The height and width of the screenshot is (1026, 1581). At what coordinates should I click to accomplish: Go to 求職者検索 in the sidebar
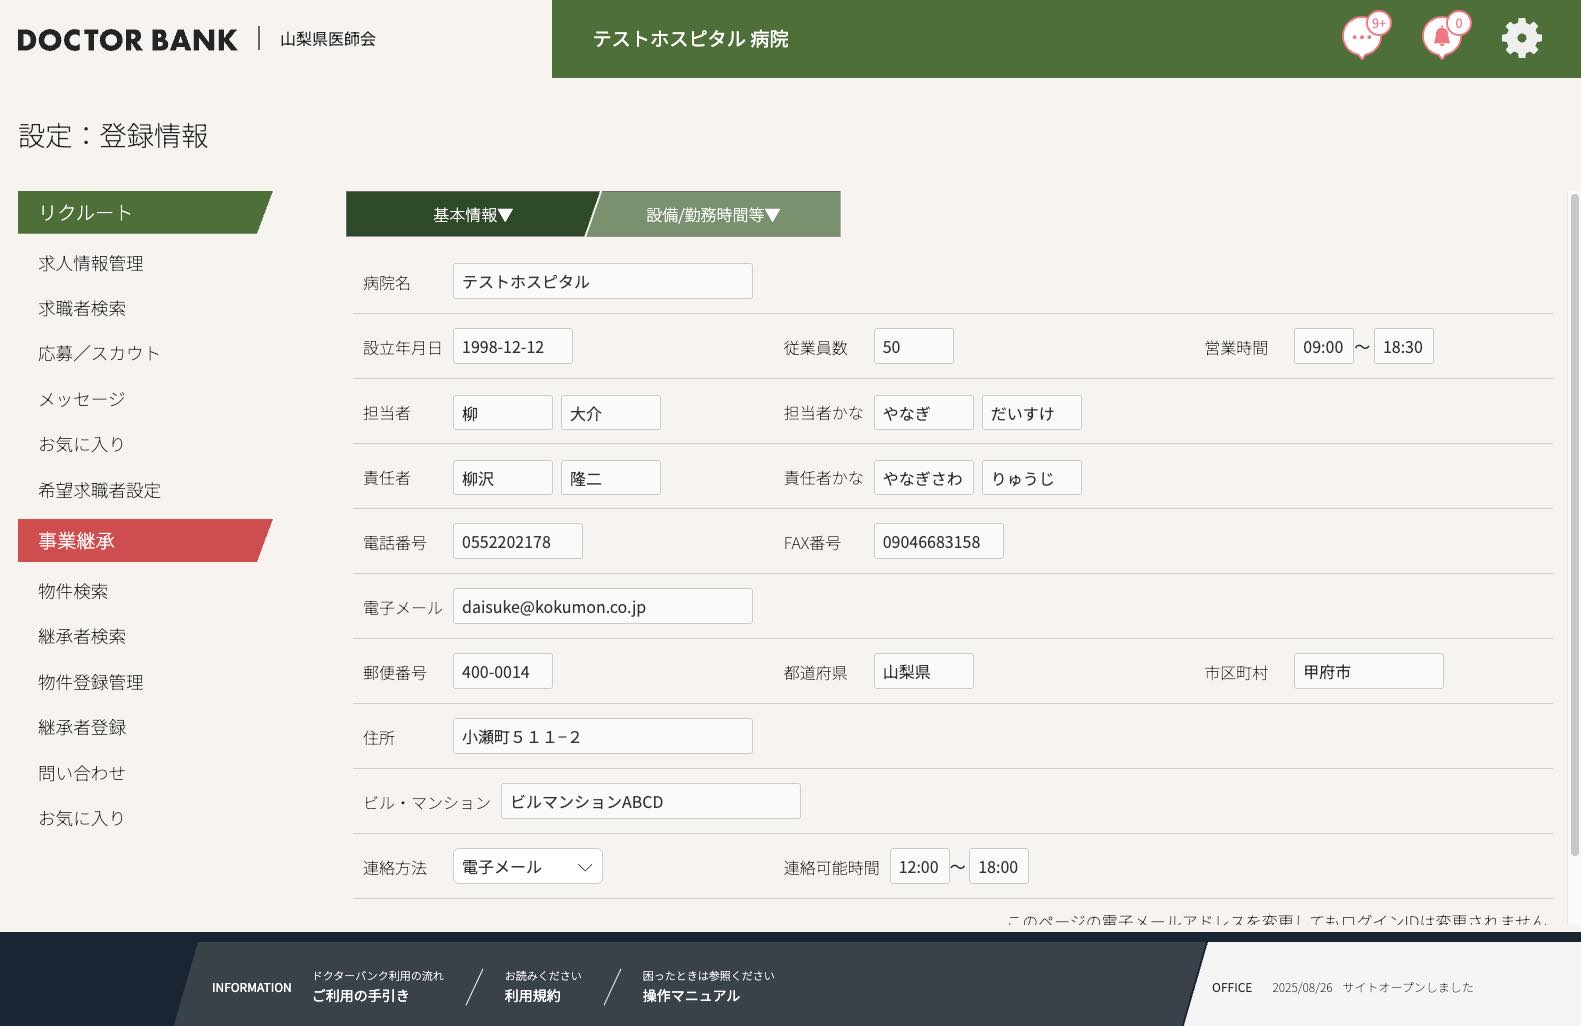82,309
